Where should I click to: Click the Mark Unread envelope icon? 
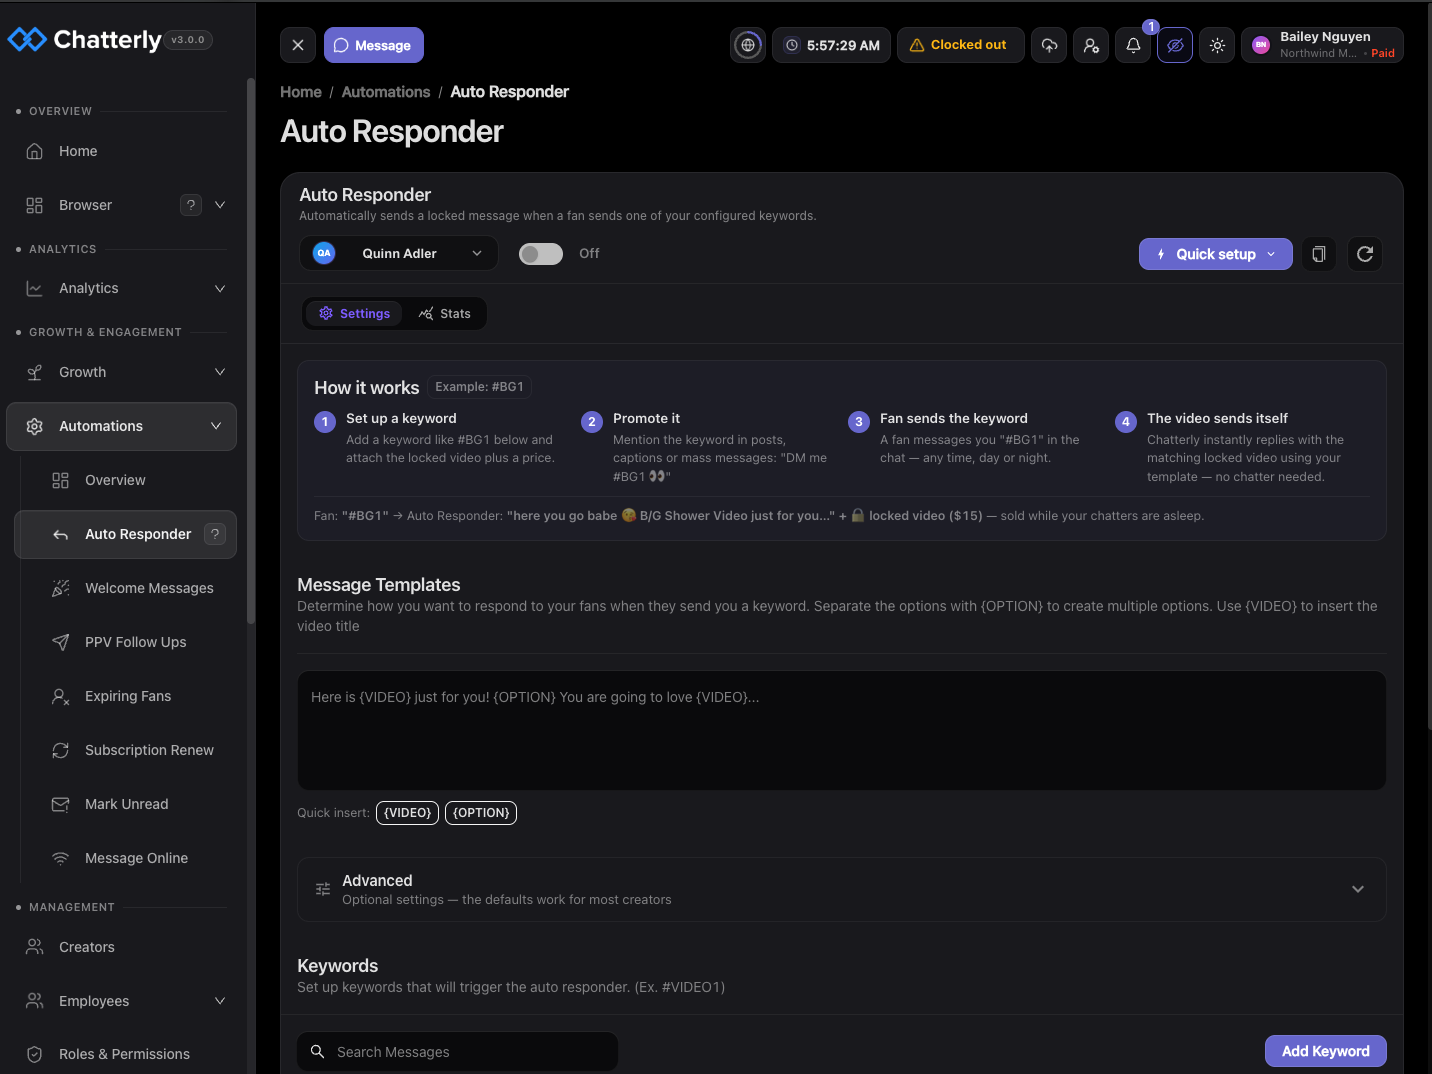point(61,804)
